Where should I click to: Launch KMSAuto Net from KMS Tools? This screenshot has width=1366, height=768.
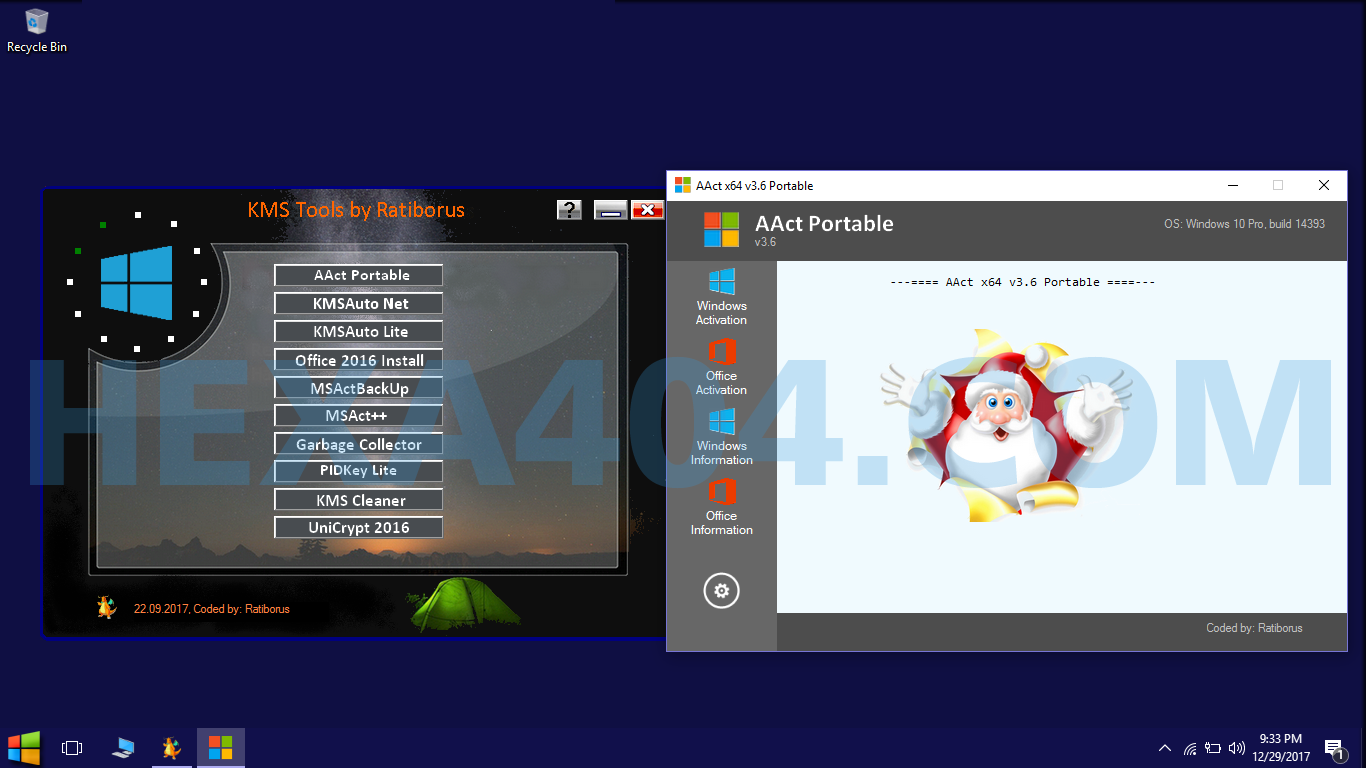[x=359, y=303]
